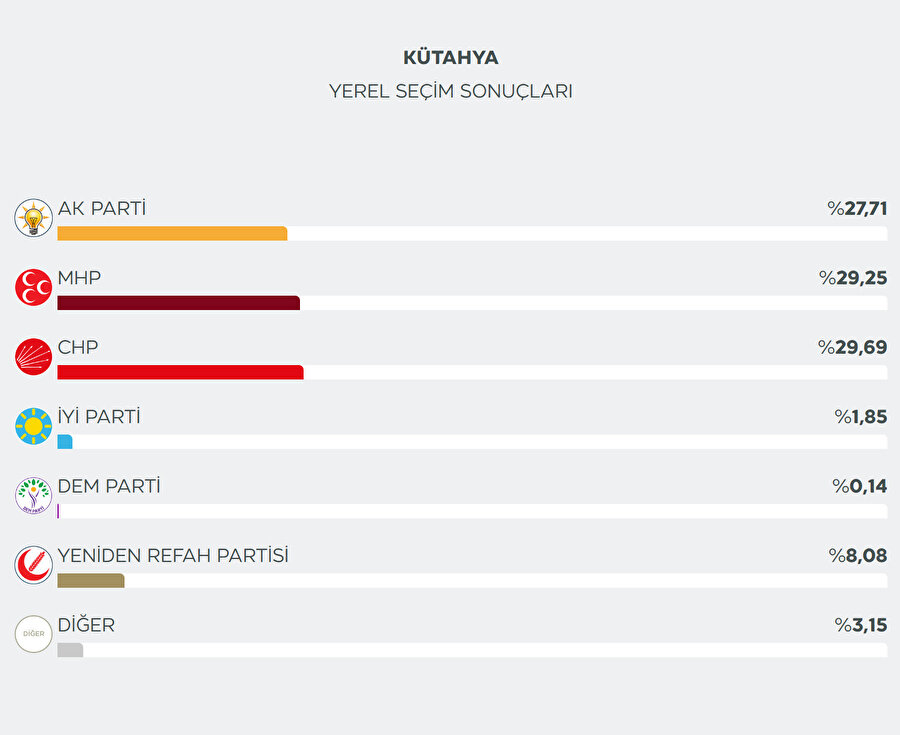
Task: Click the Yeniden Refah crescent logo
Action: tap(33, 565)
